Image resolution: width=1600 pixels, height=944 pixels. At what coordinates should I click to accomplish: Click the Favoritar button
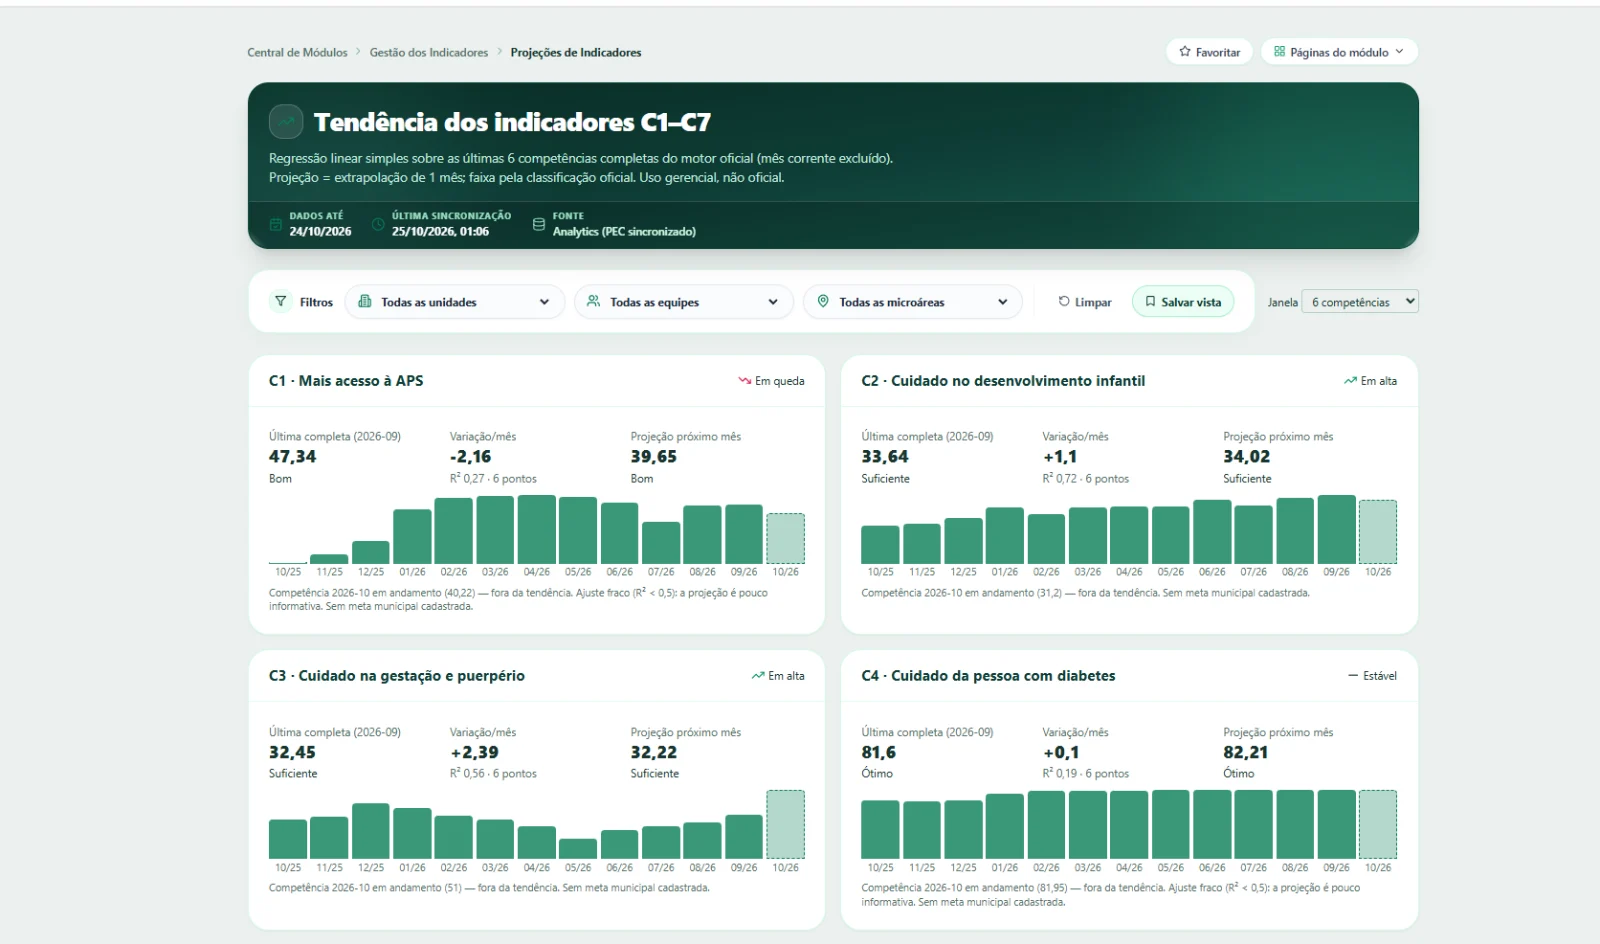click(1209, 52)
